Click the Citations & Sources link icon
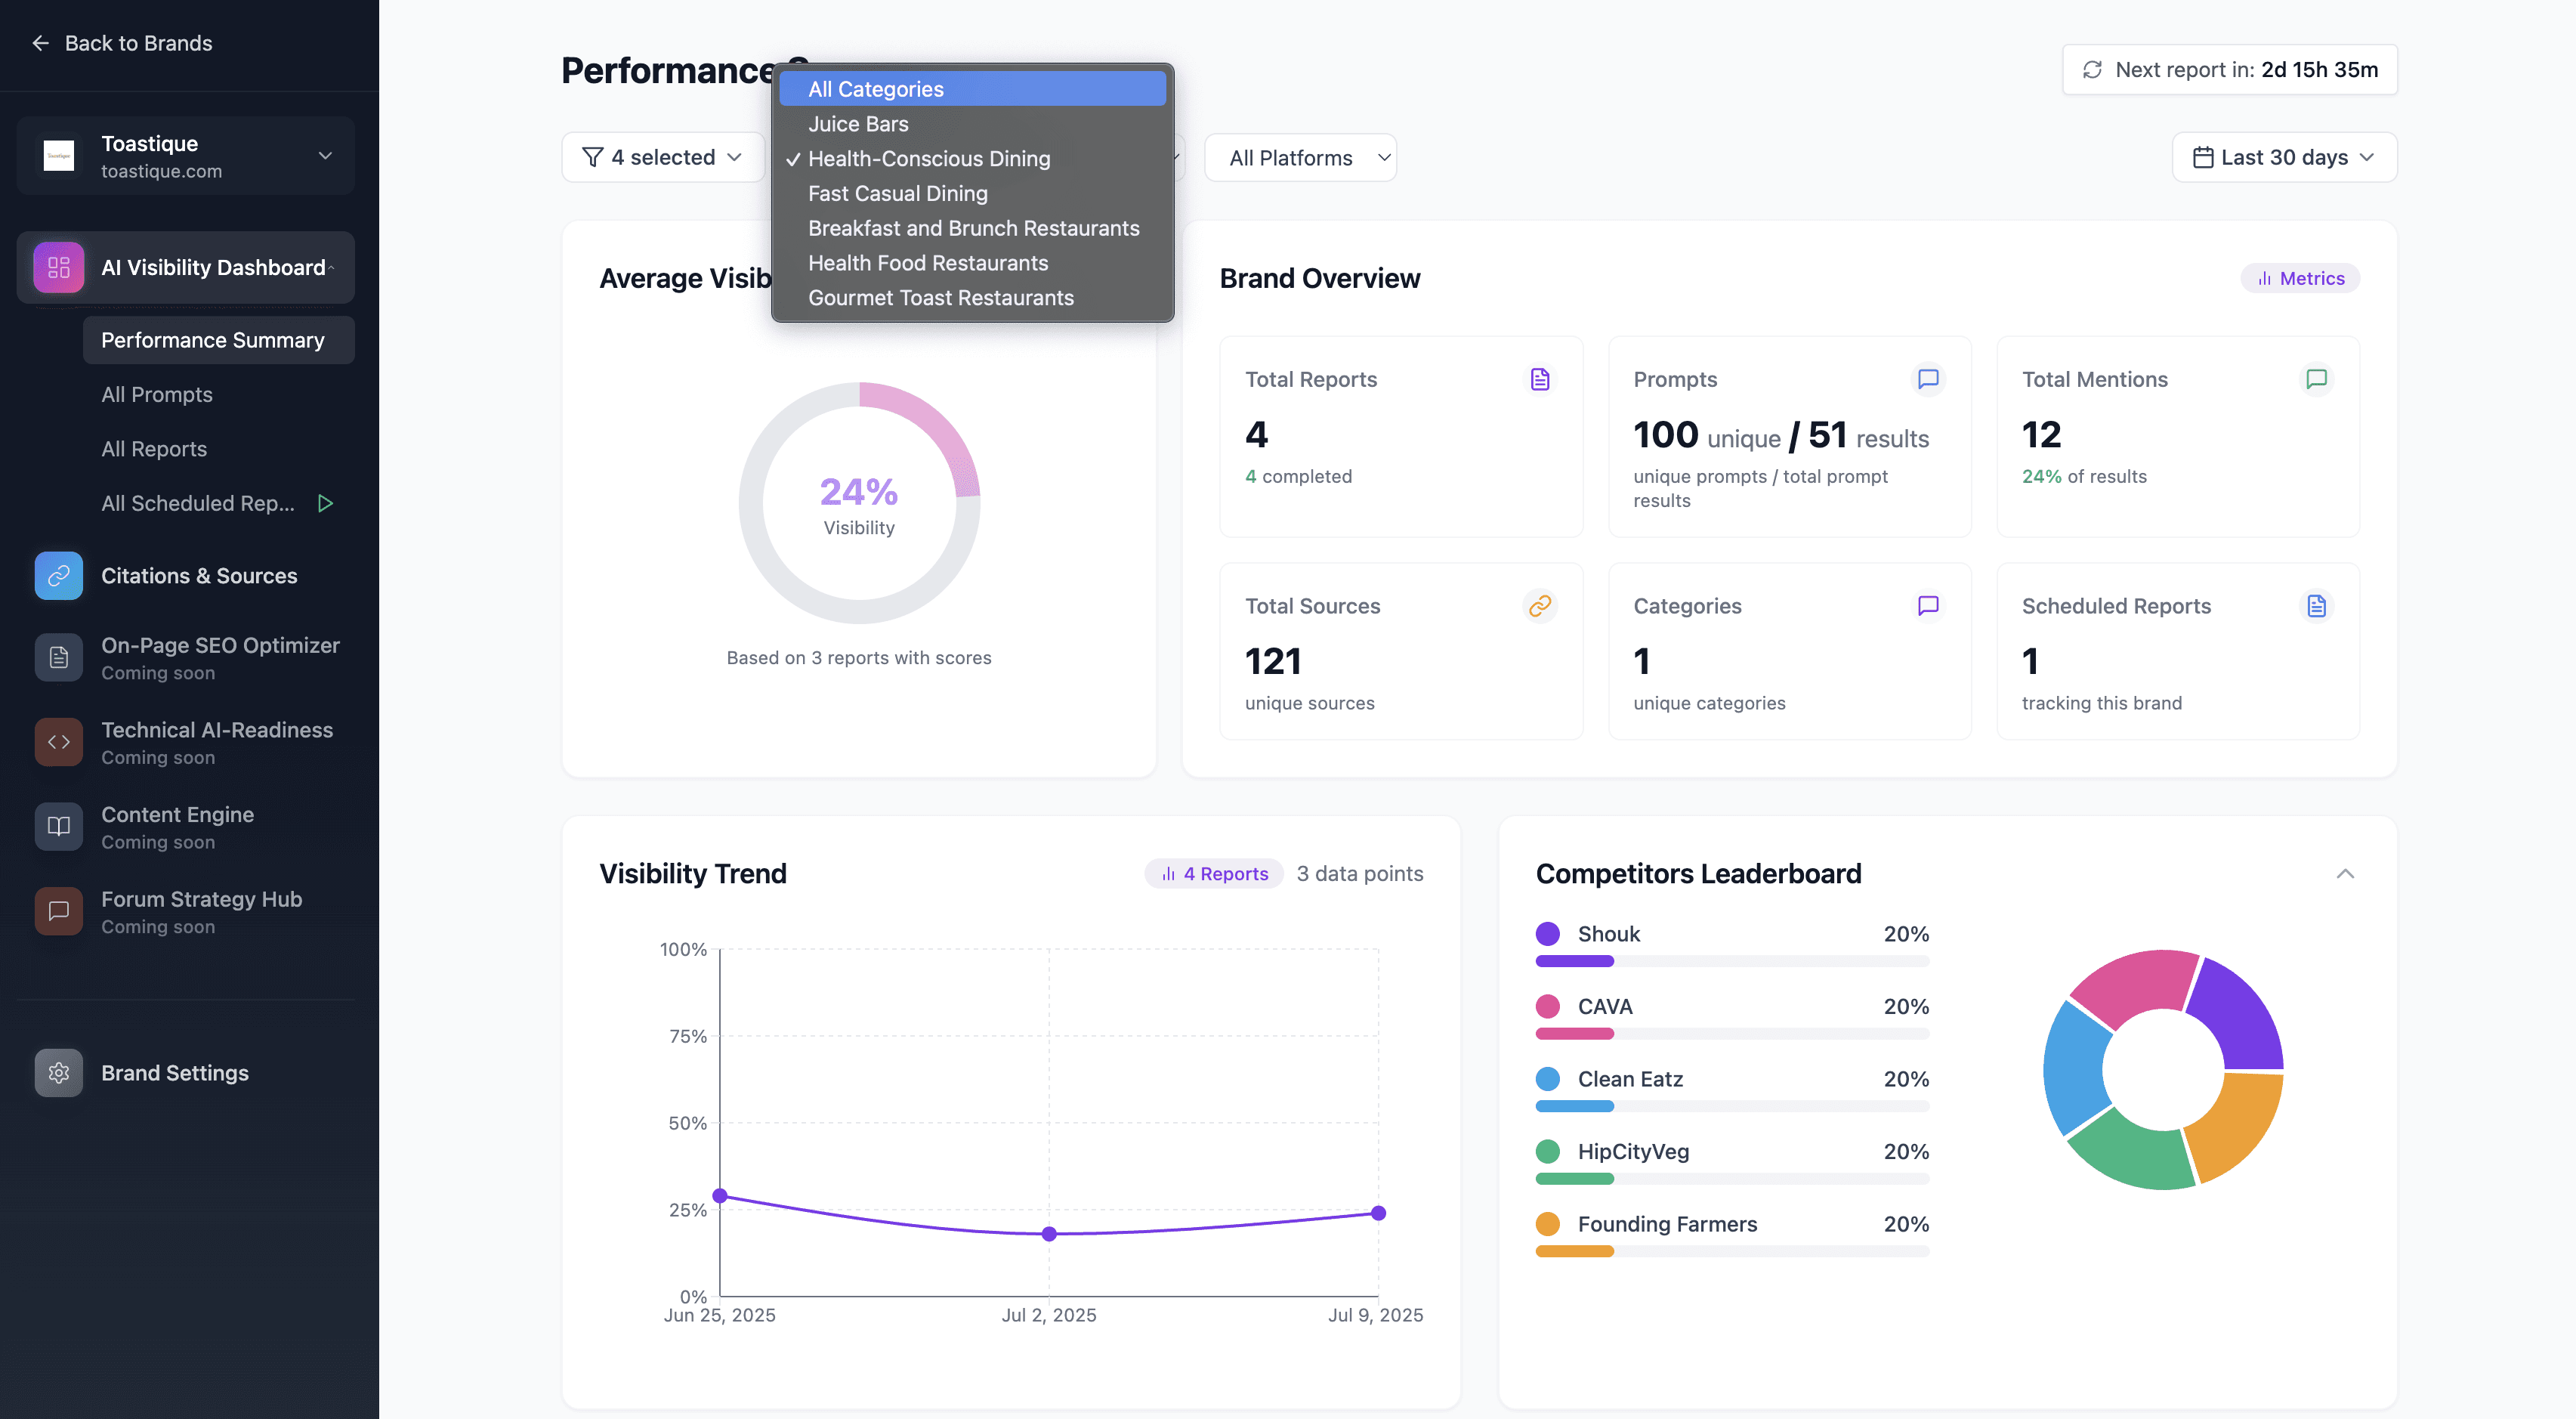 coord(58,576)
